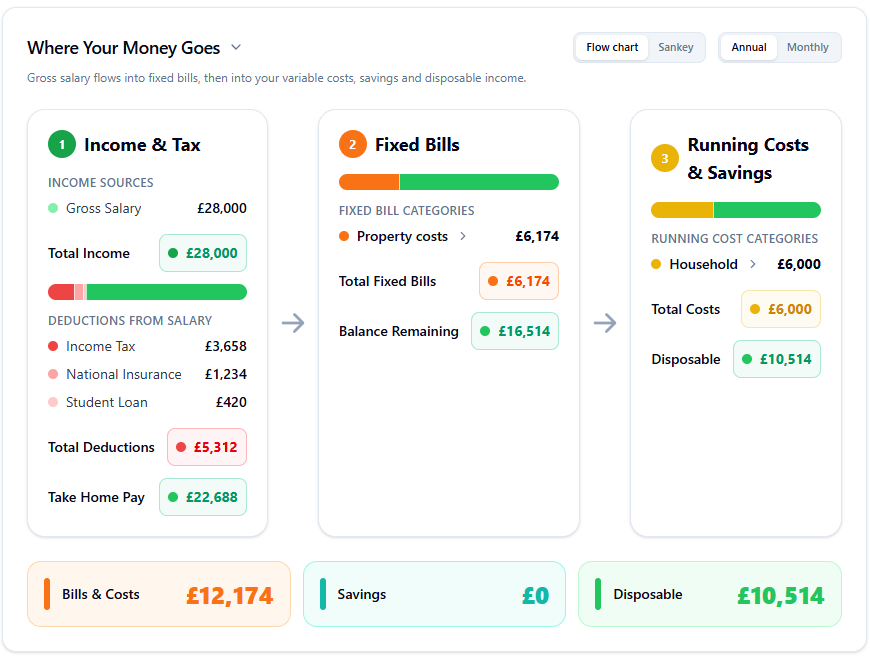Switch view to Sankey
The image size is (870, 660).
676,48
